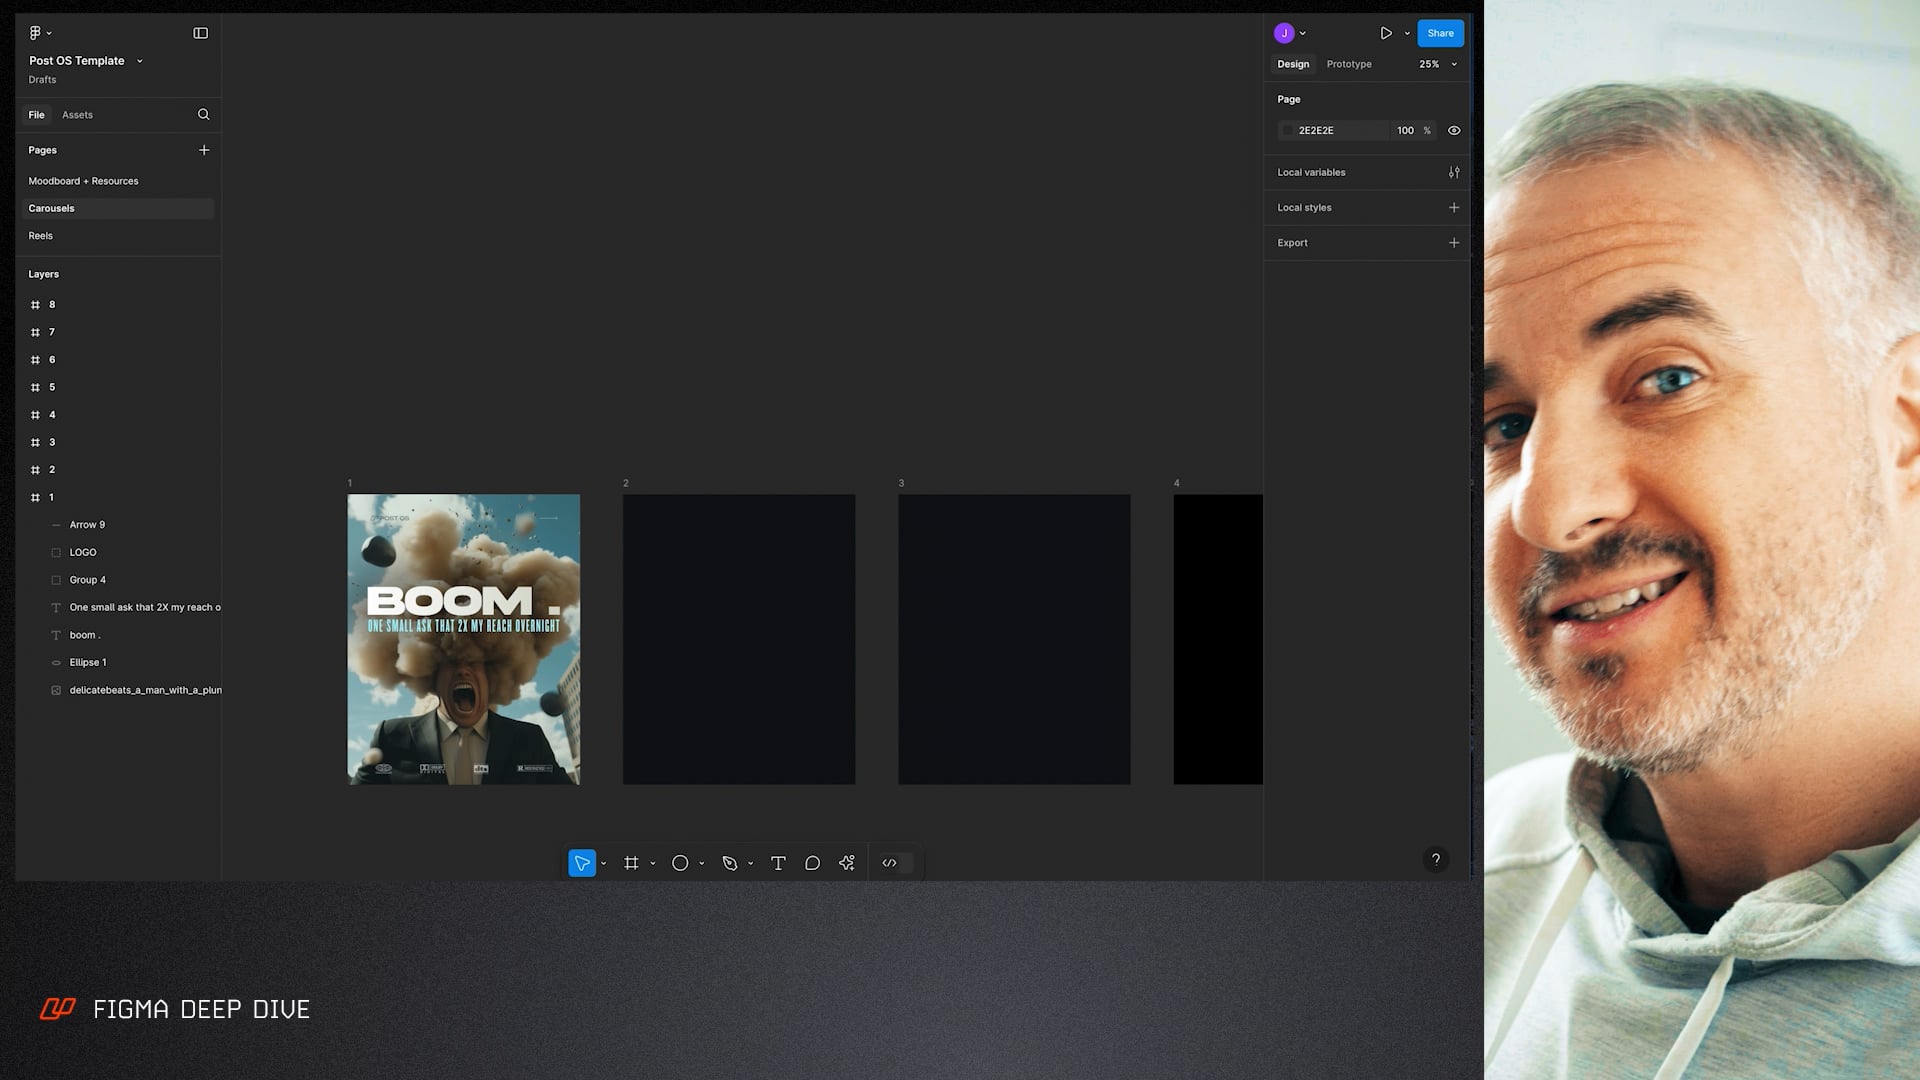
Task: Select the Ellipse shape tool
Action: pos(680,863)
